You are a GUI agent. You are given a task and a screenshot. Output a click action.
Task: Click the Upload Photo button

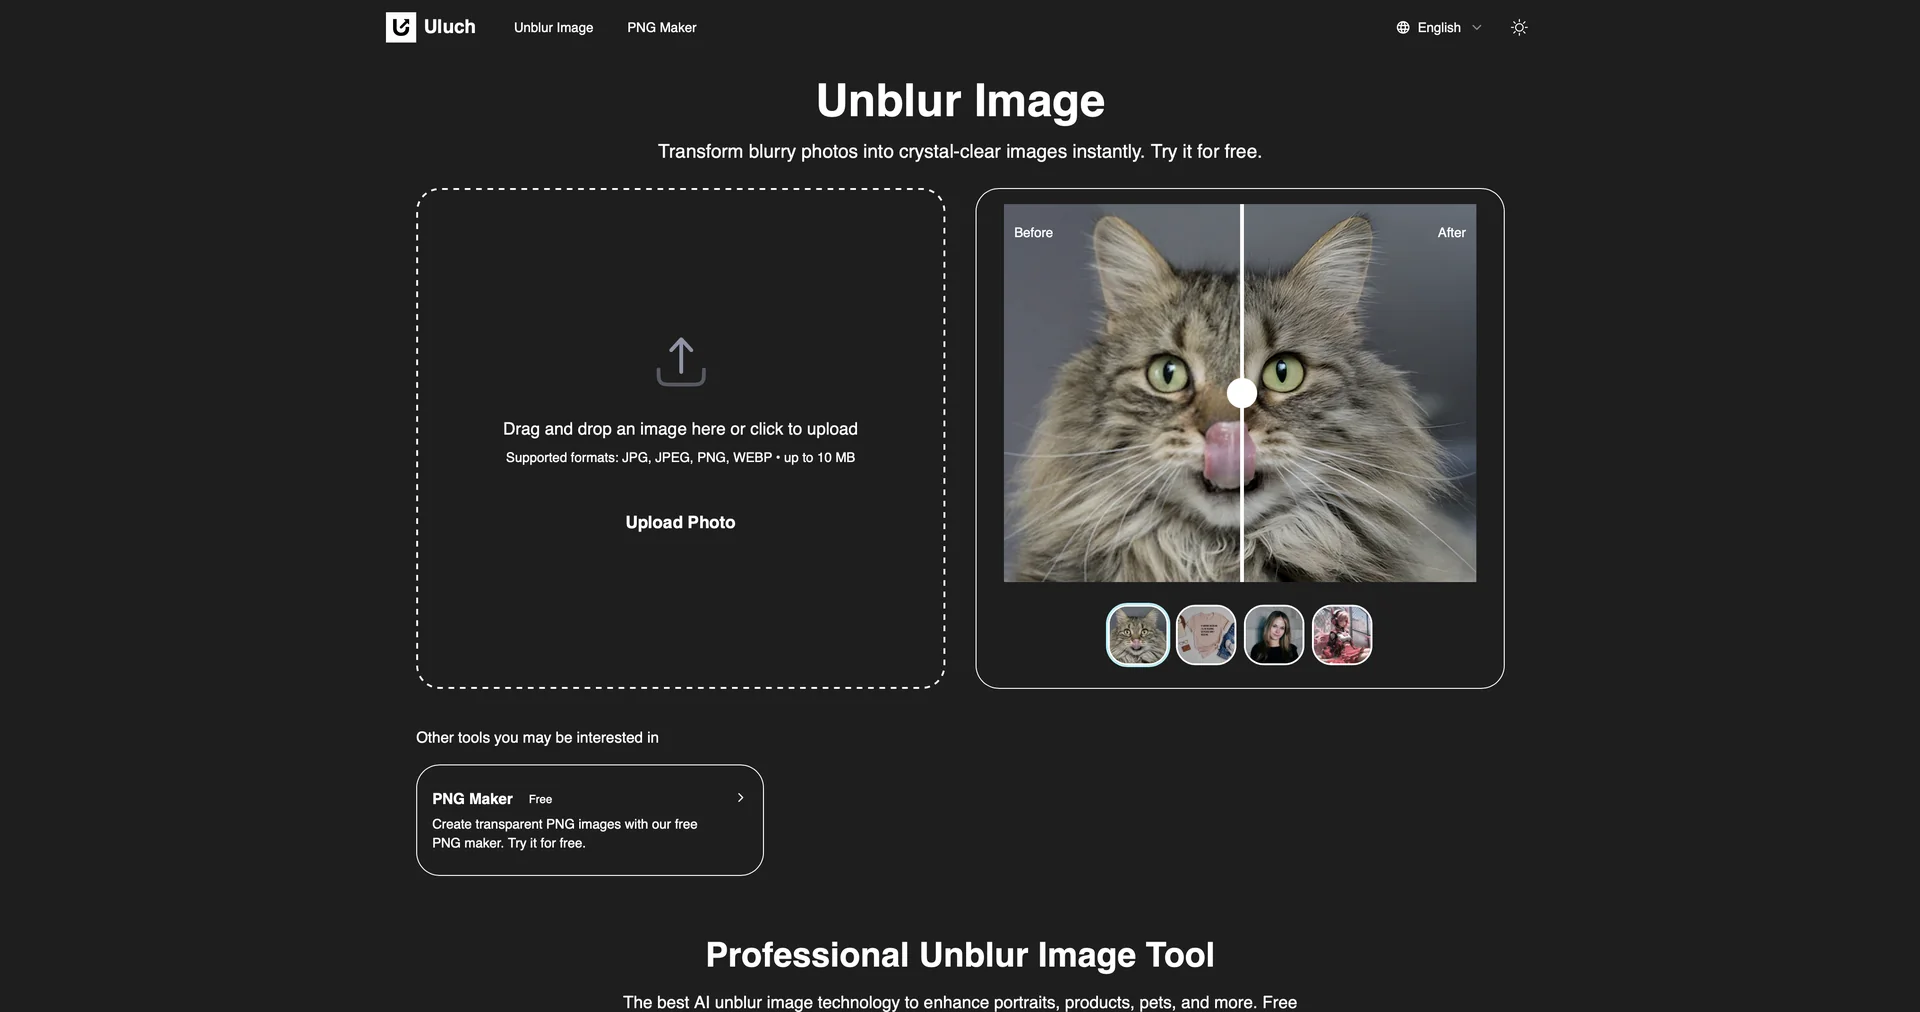(680, 522)
